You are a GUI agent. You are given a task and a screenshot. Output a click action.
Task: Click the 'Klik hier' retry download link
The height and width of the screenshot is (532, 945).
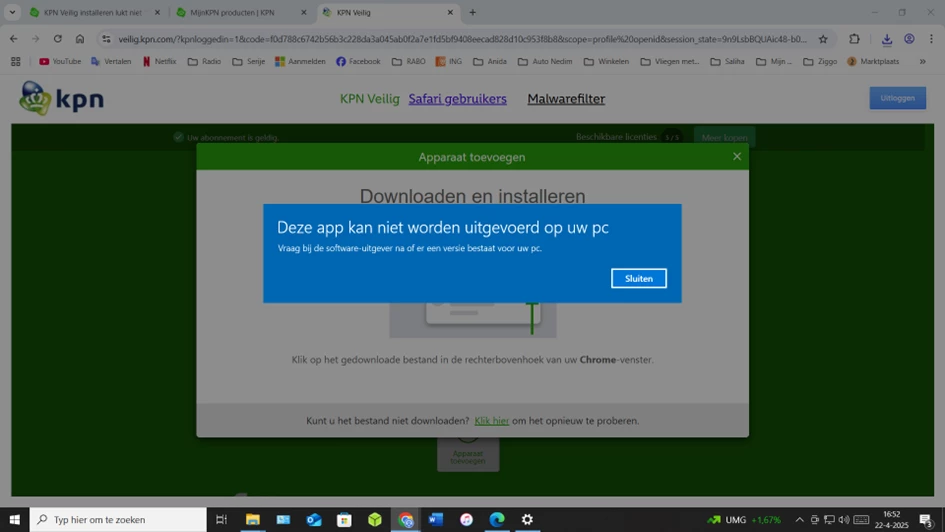491,421
